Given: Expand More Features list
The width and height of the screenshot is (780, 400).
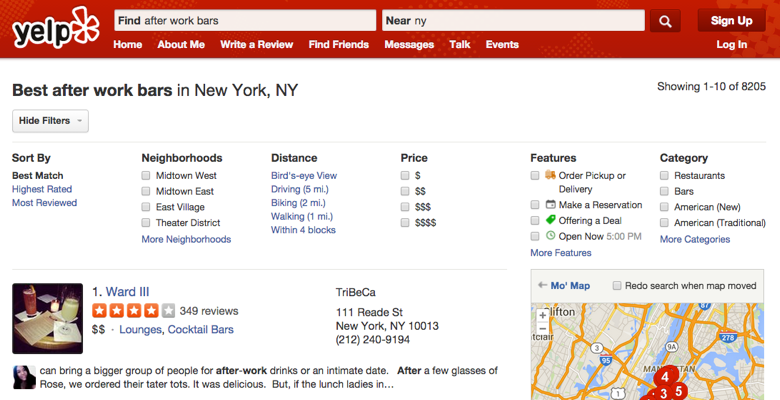Looking at the screenshot, I should [561, 253].
